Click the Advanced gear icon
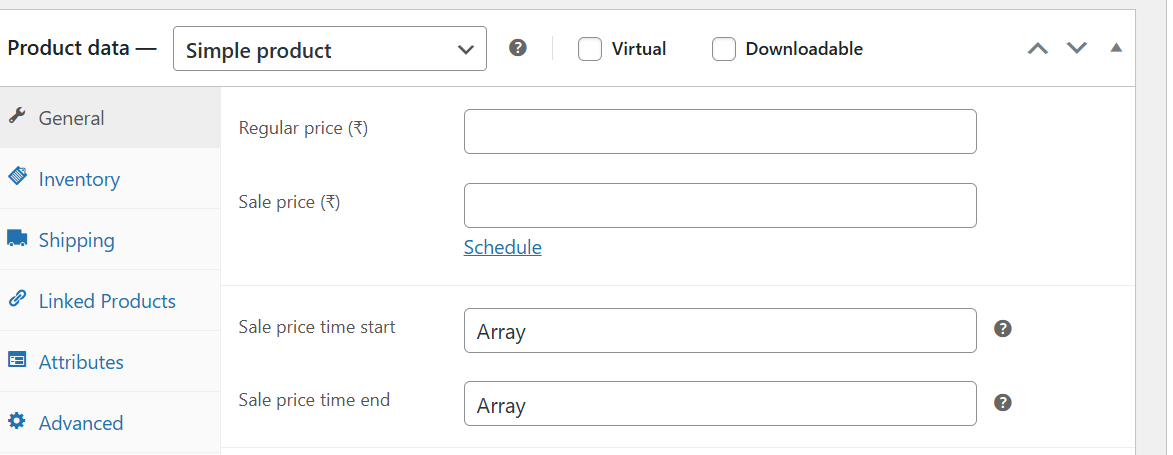Viewport: 1173px width, 455px height. (17, 422)
